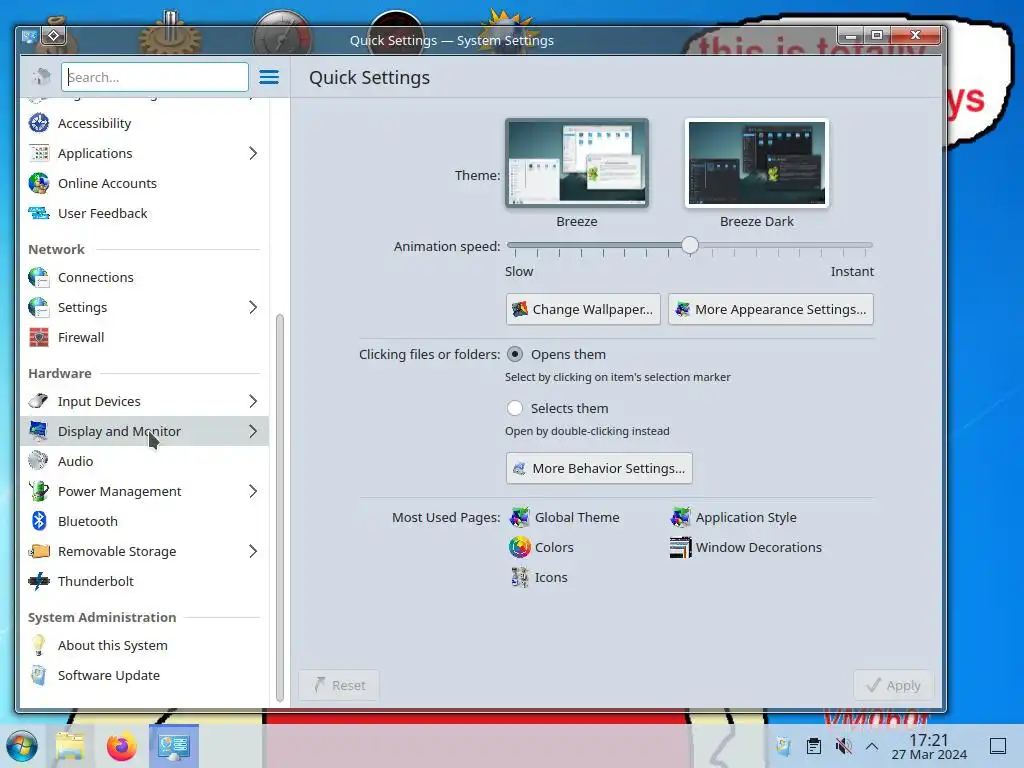Screen dimensions: 1024x768
Task: Select the Breeze theme thumbnail
Action: [577, 163]
